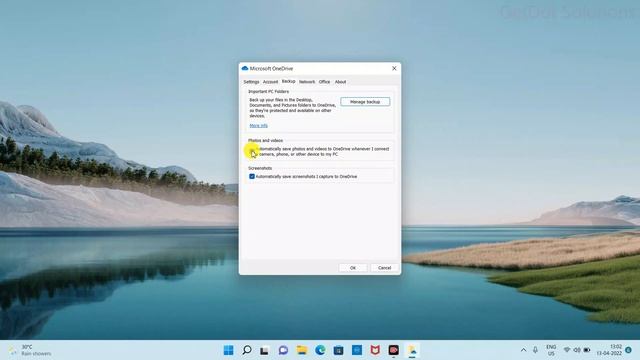Open the notification count badge
The width and height of the screenshot is (640, 360).
click(x=629, y=350)
